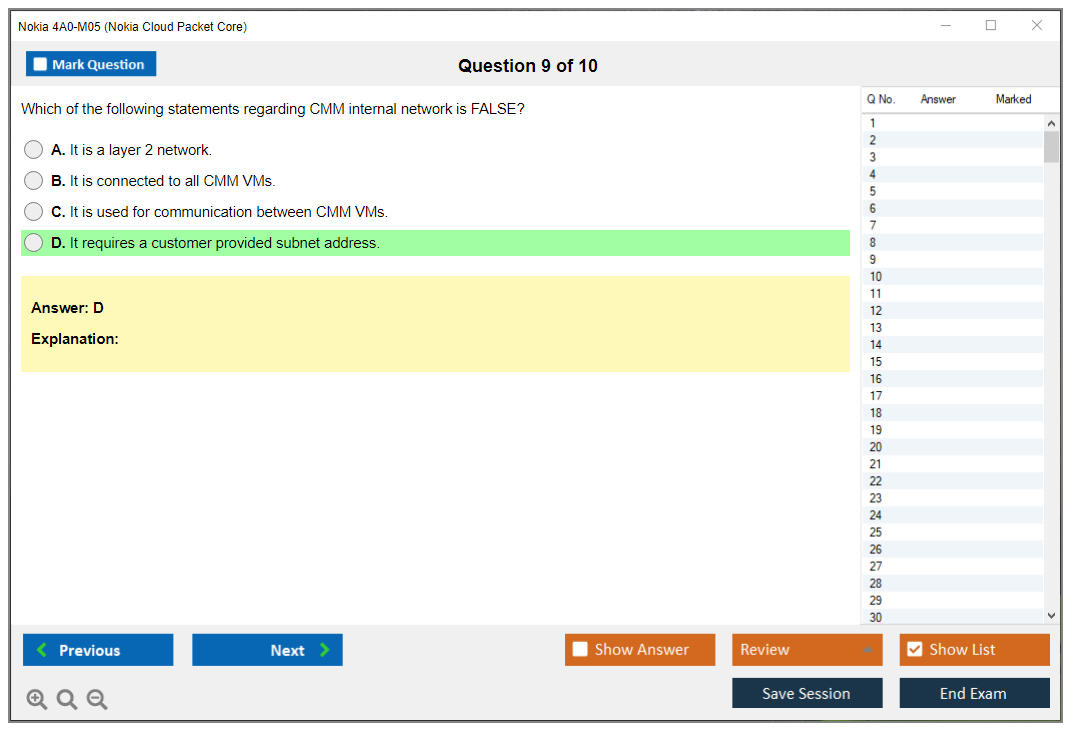Click the zoom out magnifier icon
Screen dimensions: 1075x735
tap(97, 700)
